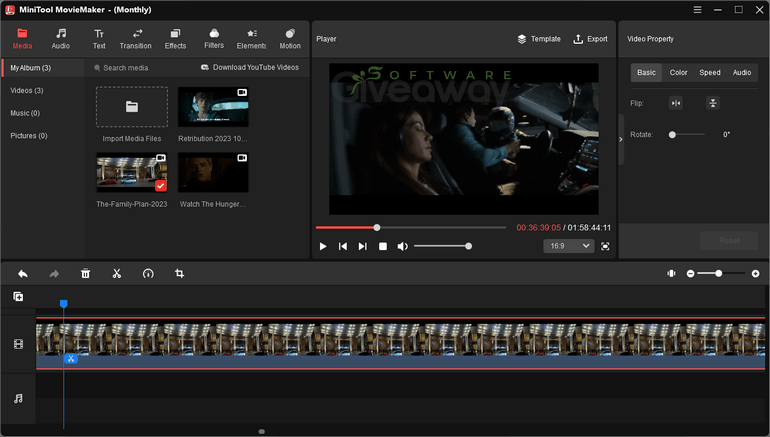
Task: Zoom in the timeline
Action: pyautogui.click(x=755, y=273)
